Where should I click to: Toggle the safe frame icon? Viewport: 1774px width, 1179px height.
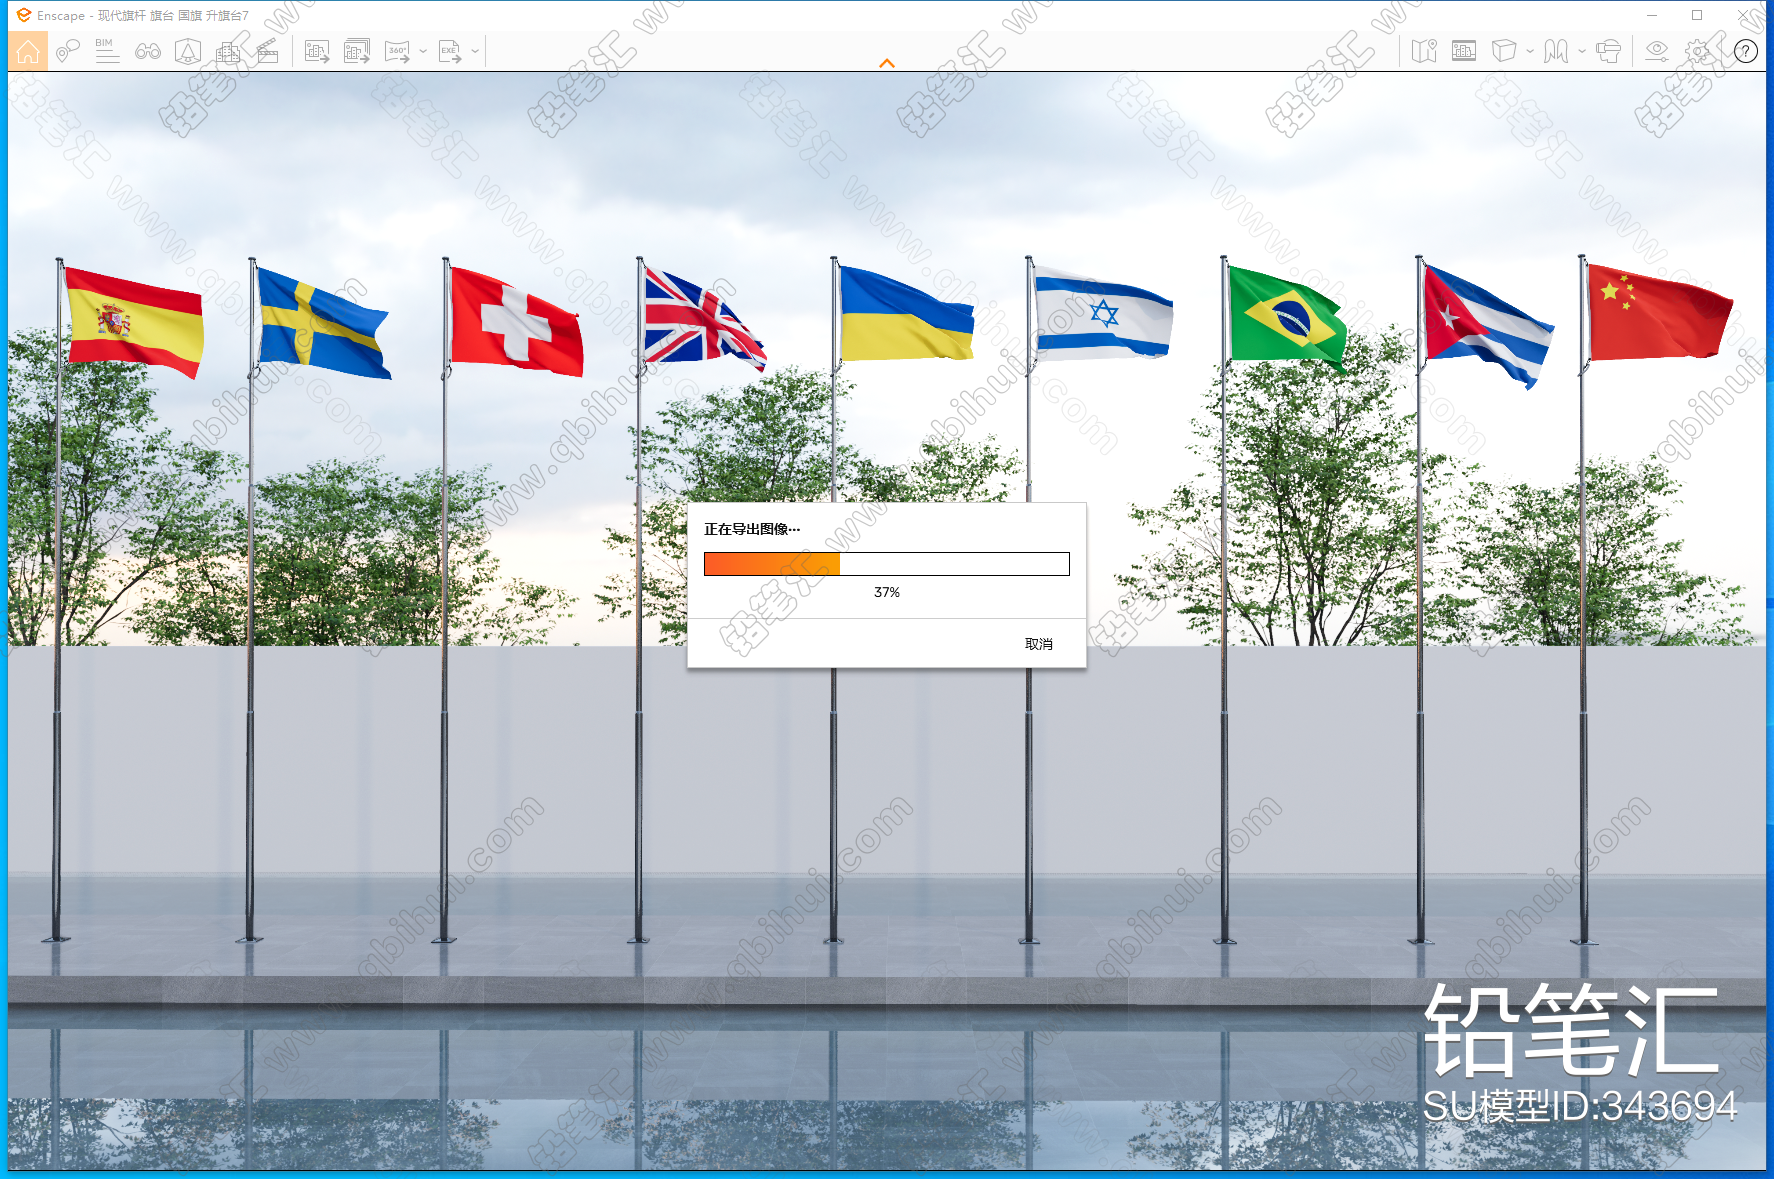tap(1464, 51)
